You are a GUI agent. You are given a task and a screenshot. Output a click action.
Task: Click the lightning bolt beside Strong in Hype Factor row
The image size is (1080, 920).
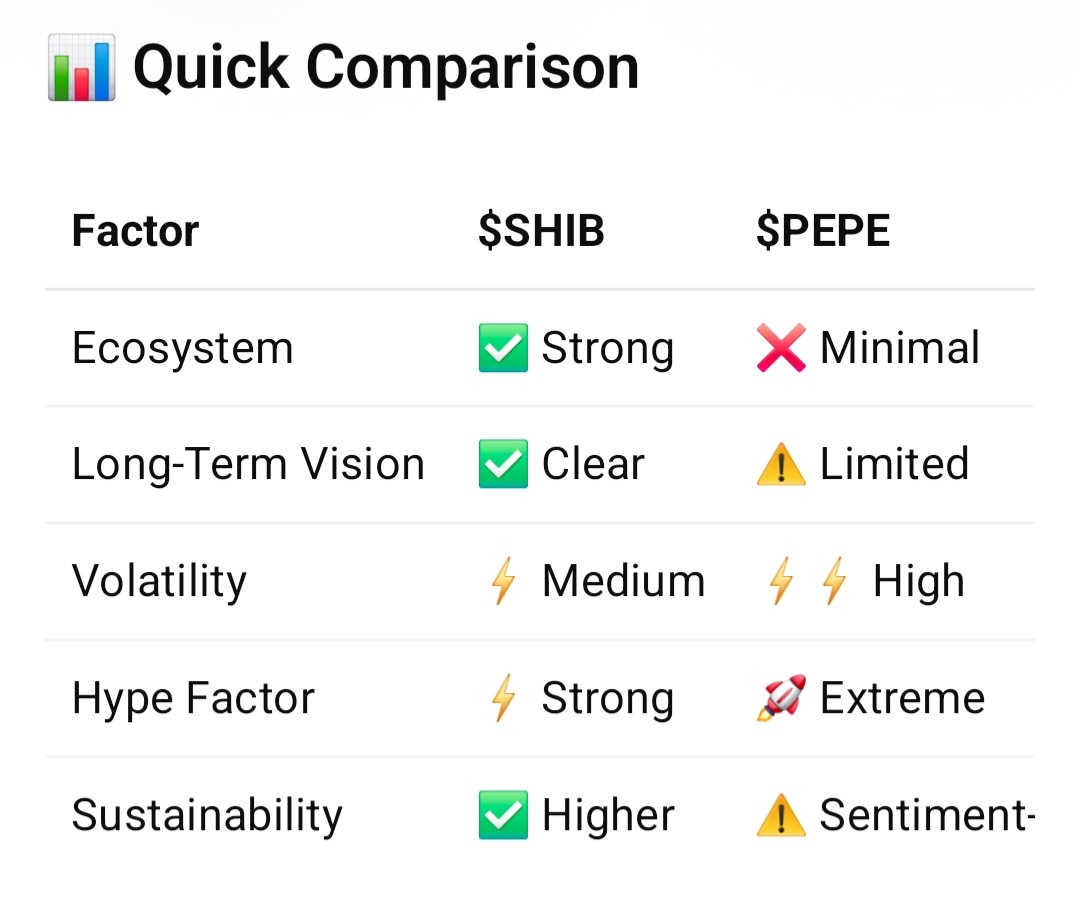click(x=503, y=698)
